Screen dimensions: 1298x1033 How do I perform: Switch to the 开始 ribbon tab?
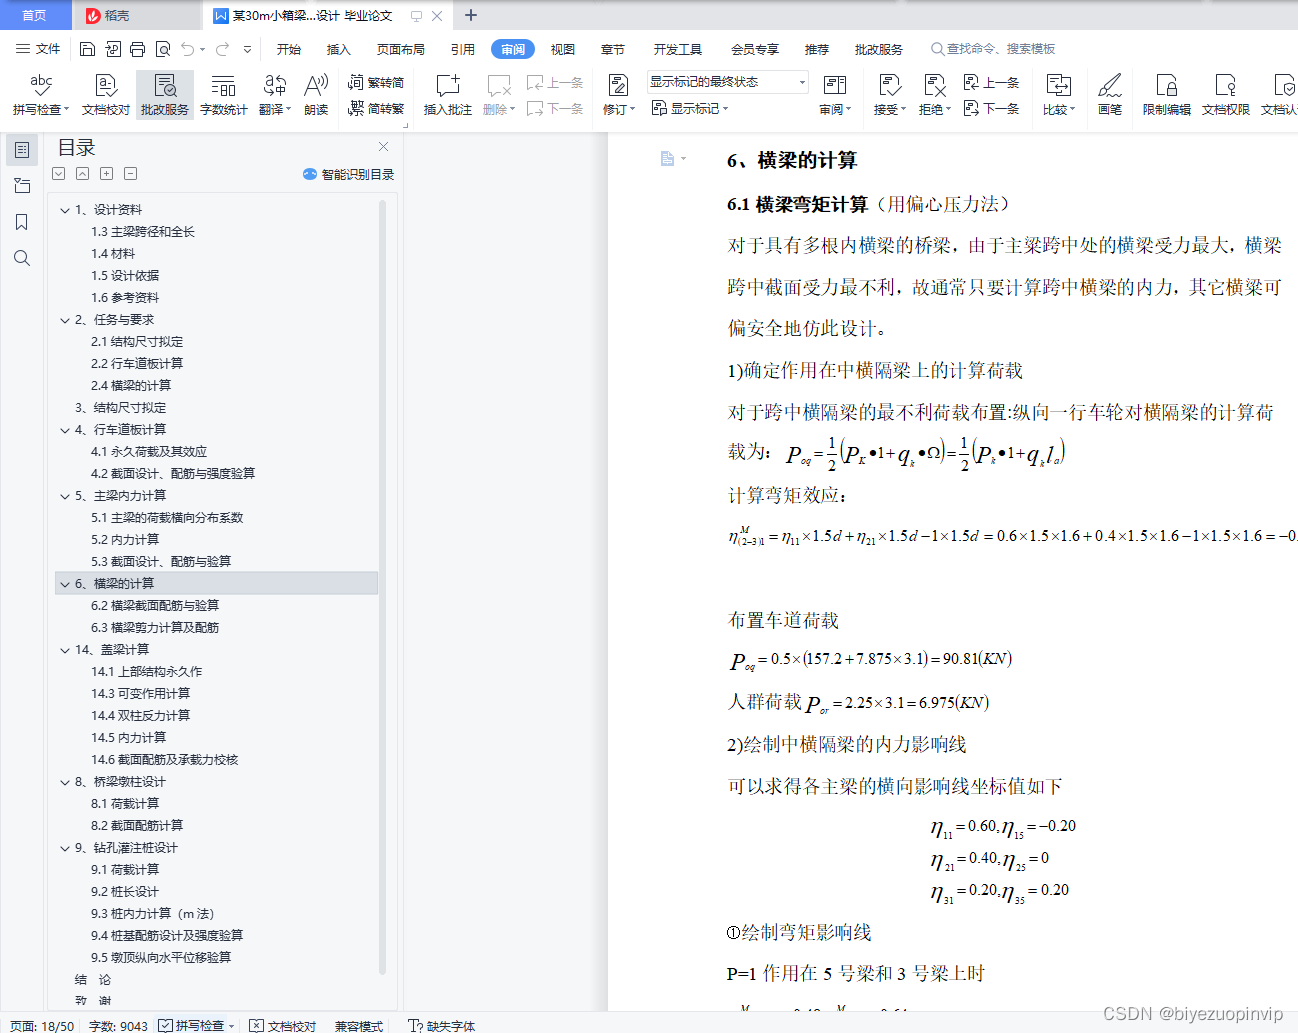point(289,49)
